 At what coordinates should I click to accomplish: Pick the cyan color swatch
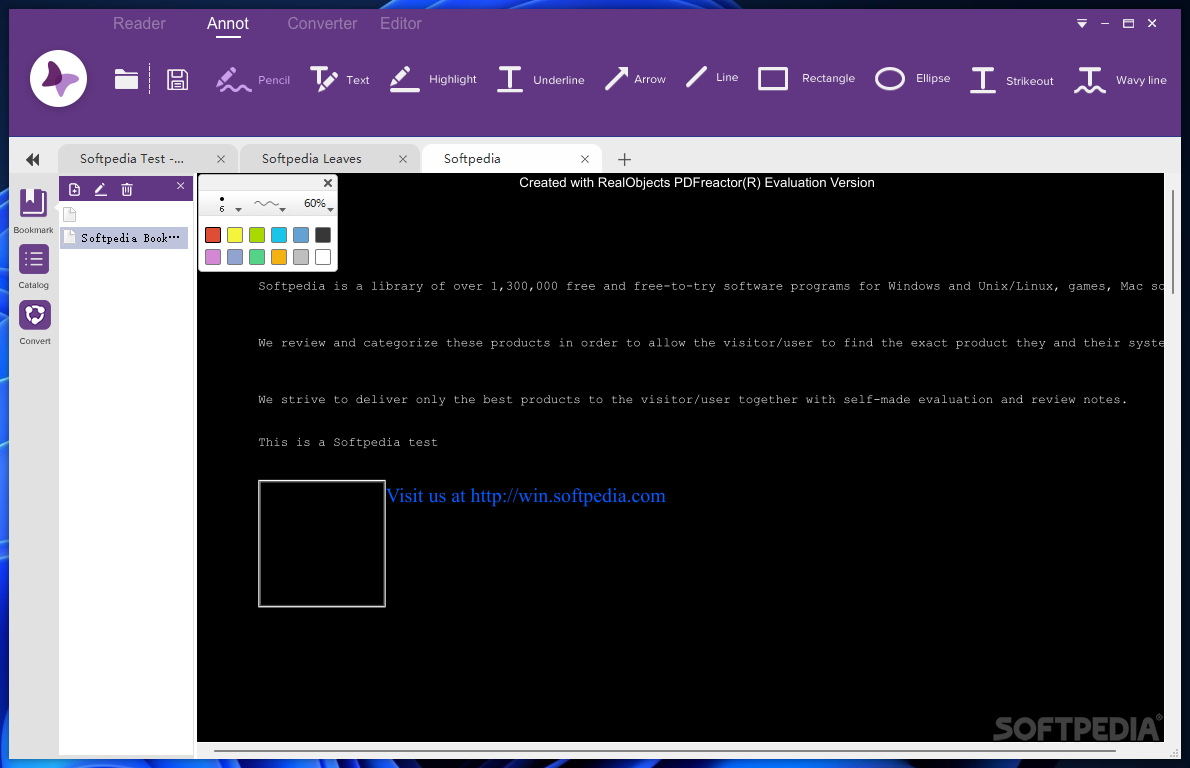click(279, 235)
